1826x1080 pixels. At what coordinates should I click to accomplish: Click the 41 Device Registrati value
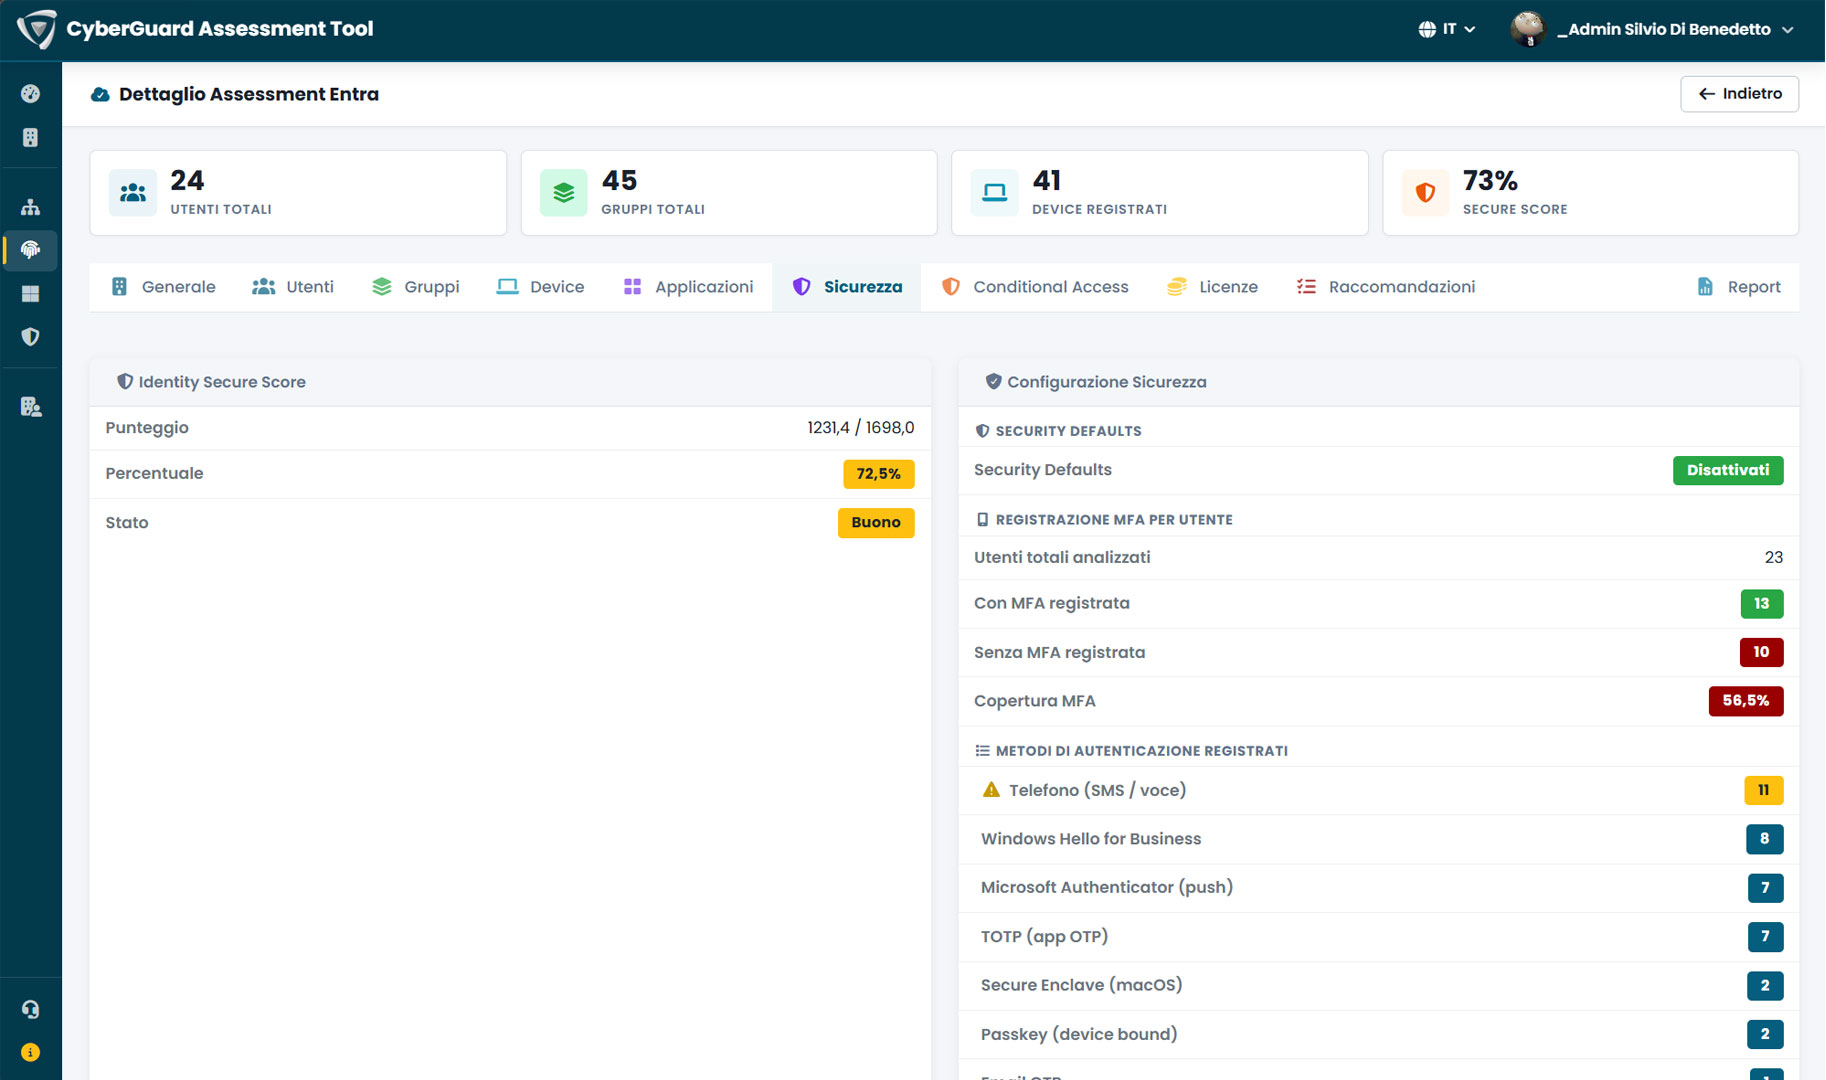(1047, 180)
